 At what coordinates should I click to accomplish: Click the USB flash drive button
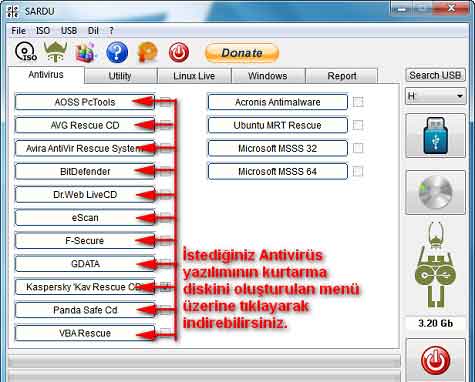point(435,136)
